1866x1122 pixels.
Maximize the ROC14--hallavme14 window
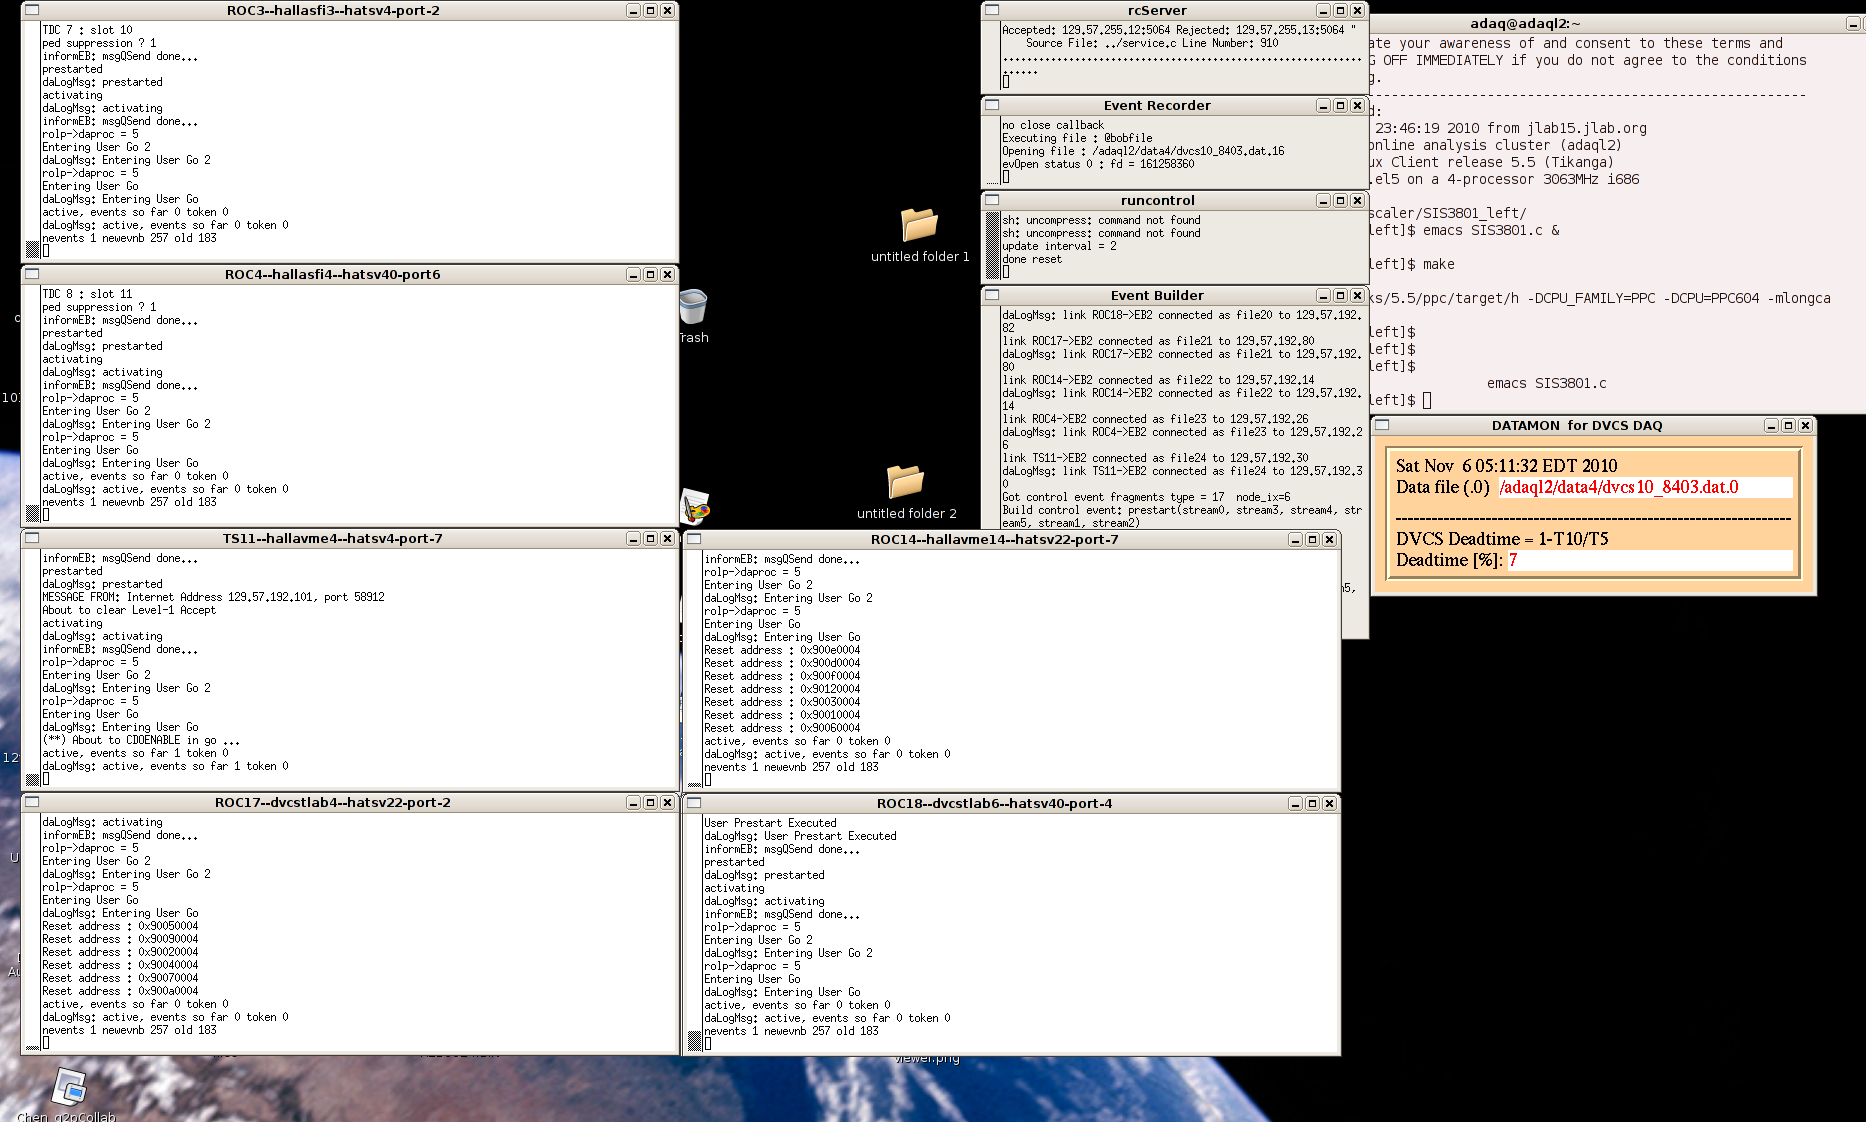(x=1312, y=539)
